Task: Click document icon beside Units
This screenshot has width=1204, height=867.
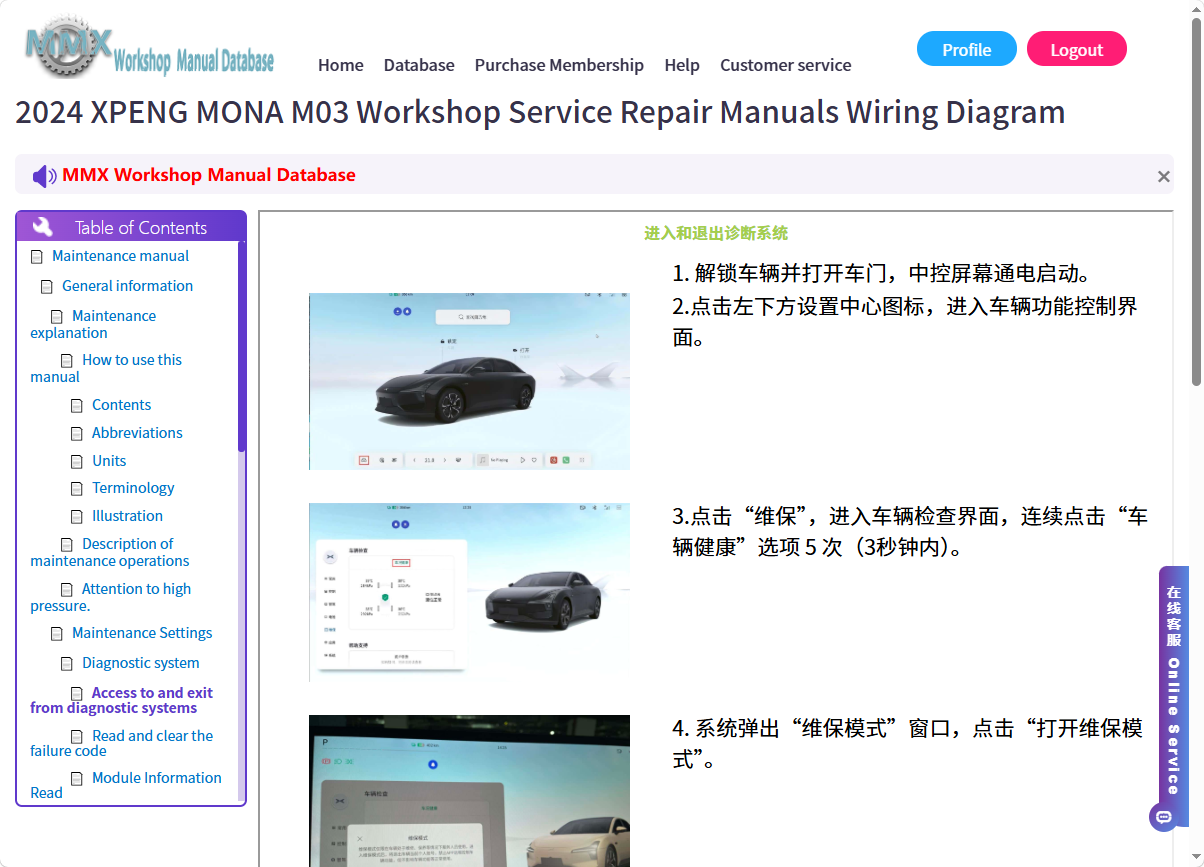Action: coord(77,462)
